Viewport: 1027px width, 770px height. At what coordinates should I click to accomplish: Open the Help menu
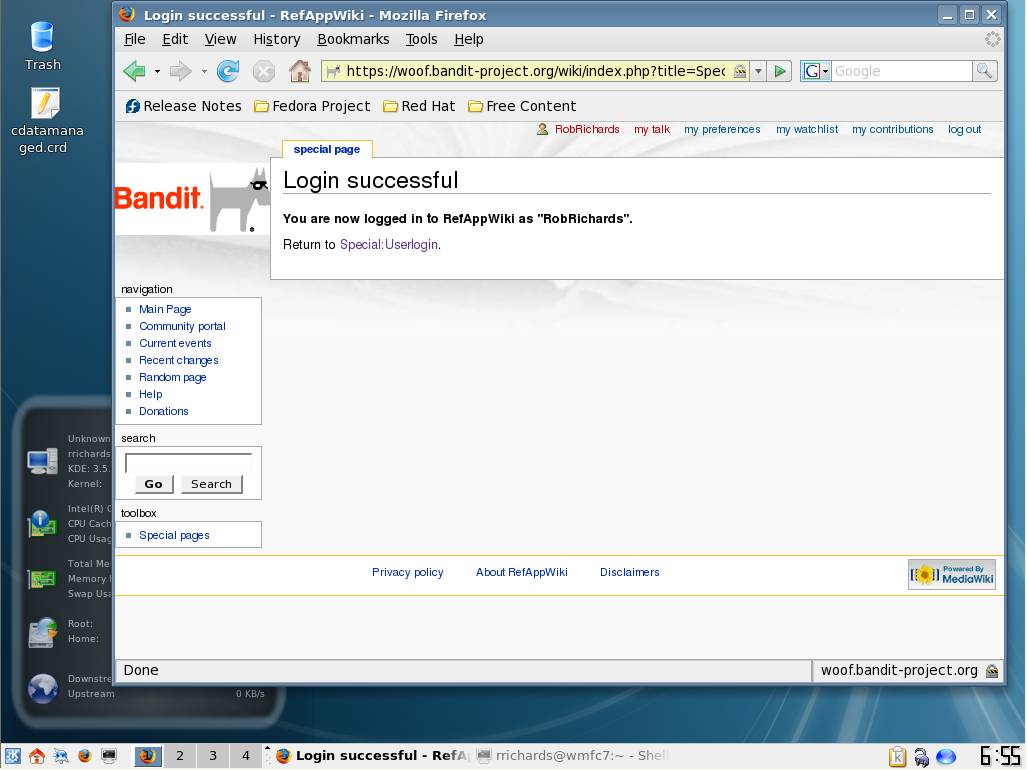tap(468, 39)
